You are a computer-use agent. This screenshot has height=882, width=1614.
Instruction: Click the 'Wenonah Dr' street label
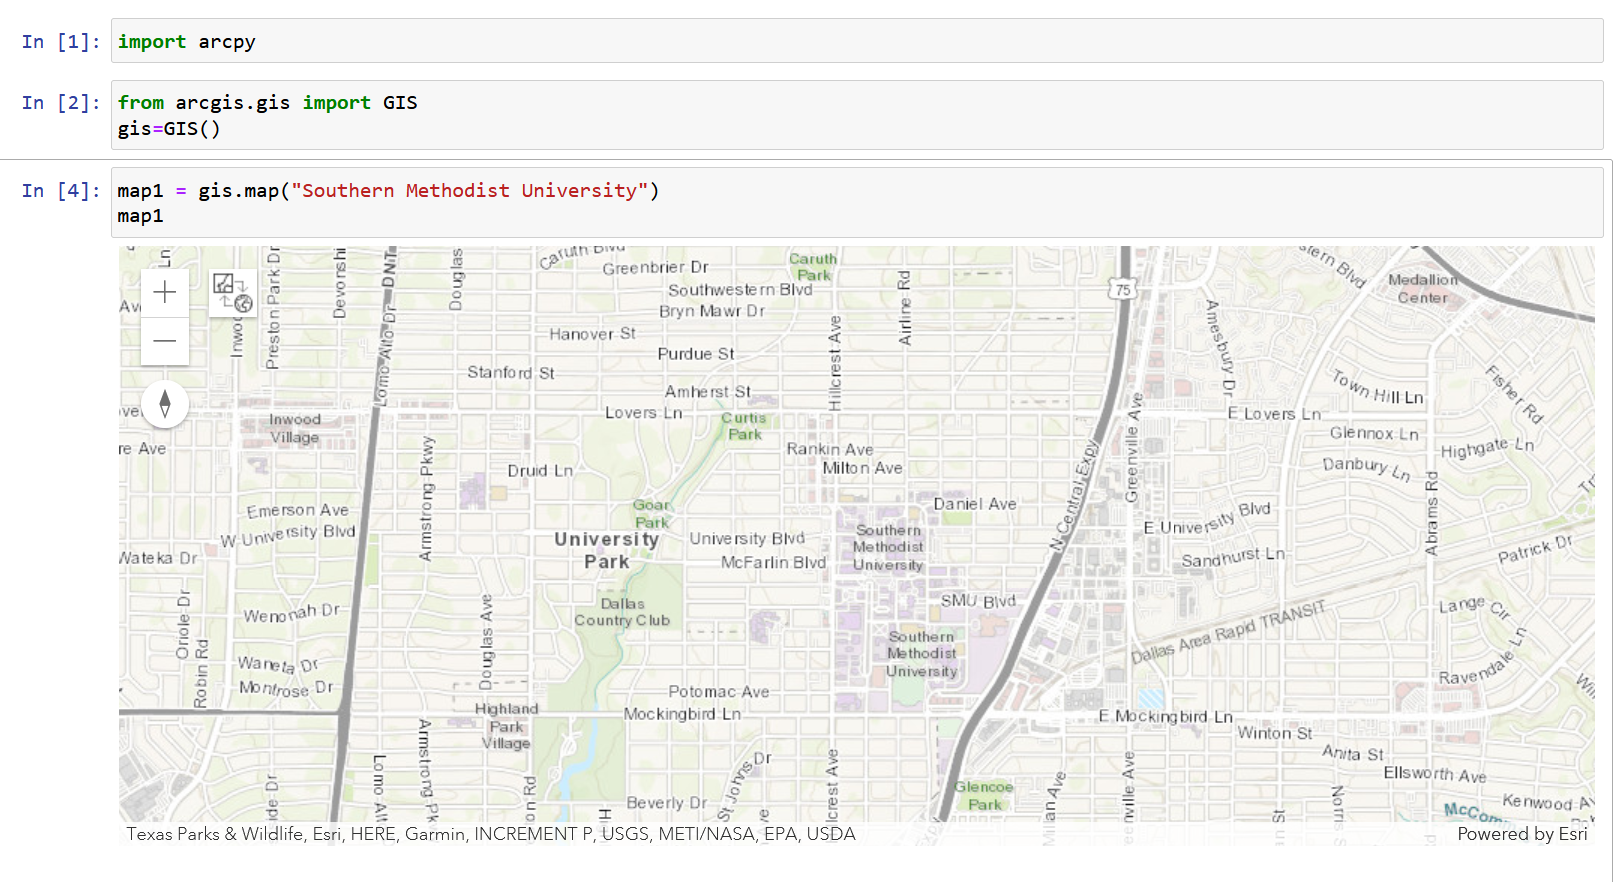tap(291, 613)
